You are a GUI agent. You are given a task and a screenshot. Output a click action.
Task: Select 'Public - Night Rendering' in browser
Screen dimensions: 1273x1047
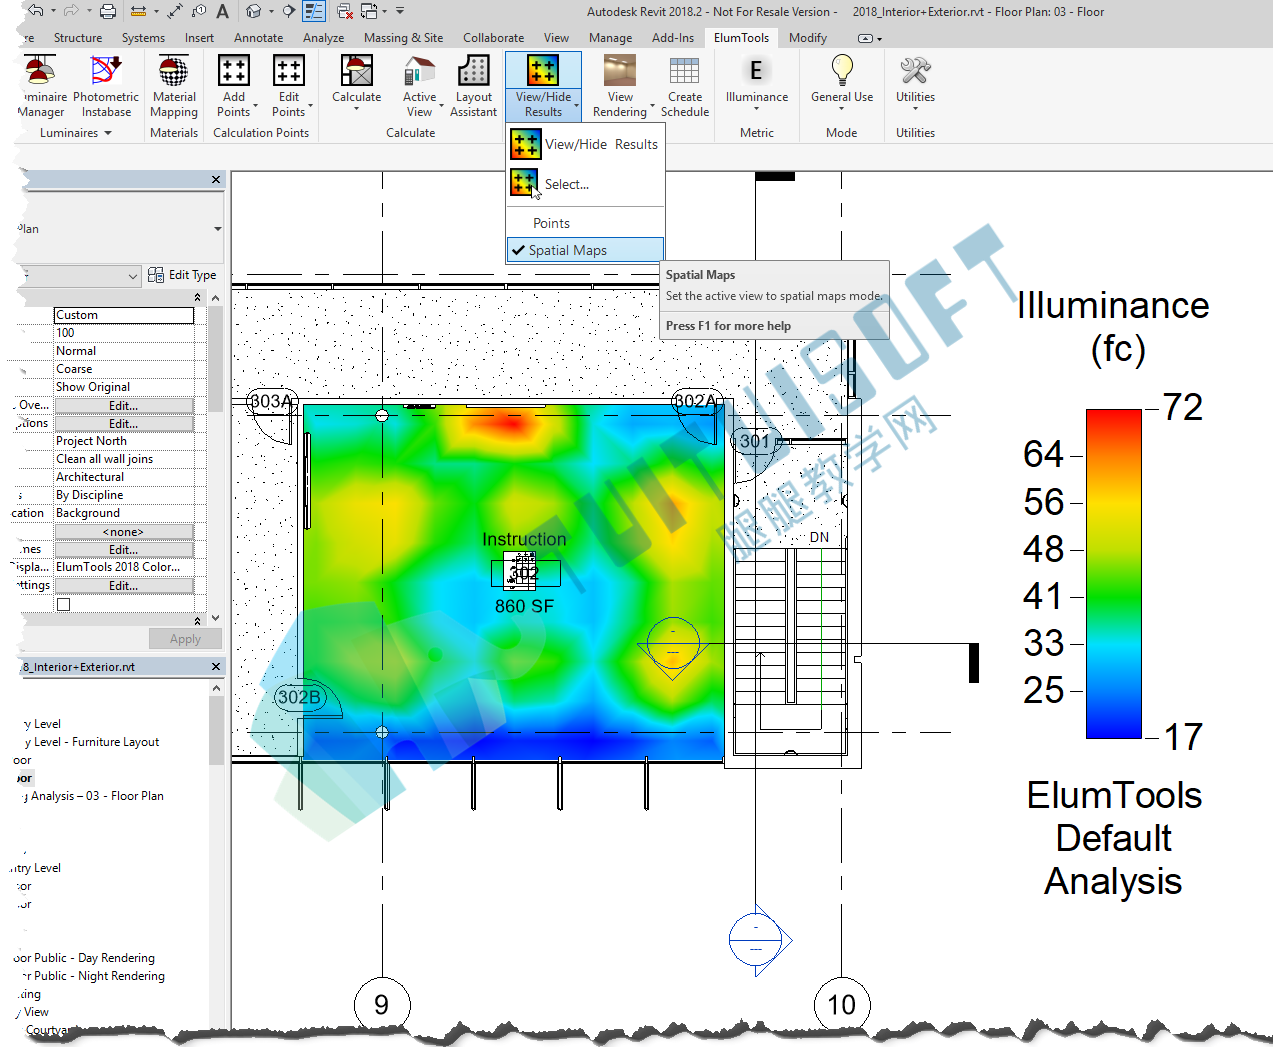[x=99, y=976]
